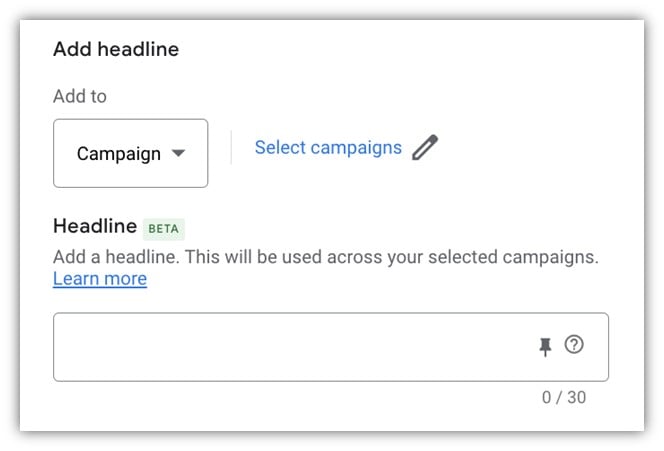Viewport: 664px width, 451px height.
Task: Follow the Learn more link
Action: (100, 279)
